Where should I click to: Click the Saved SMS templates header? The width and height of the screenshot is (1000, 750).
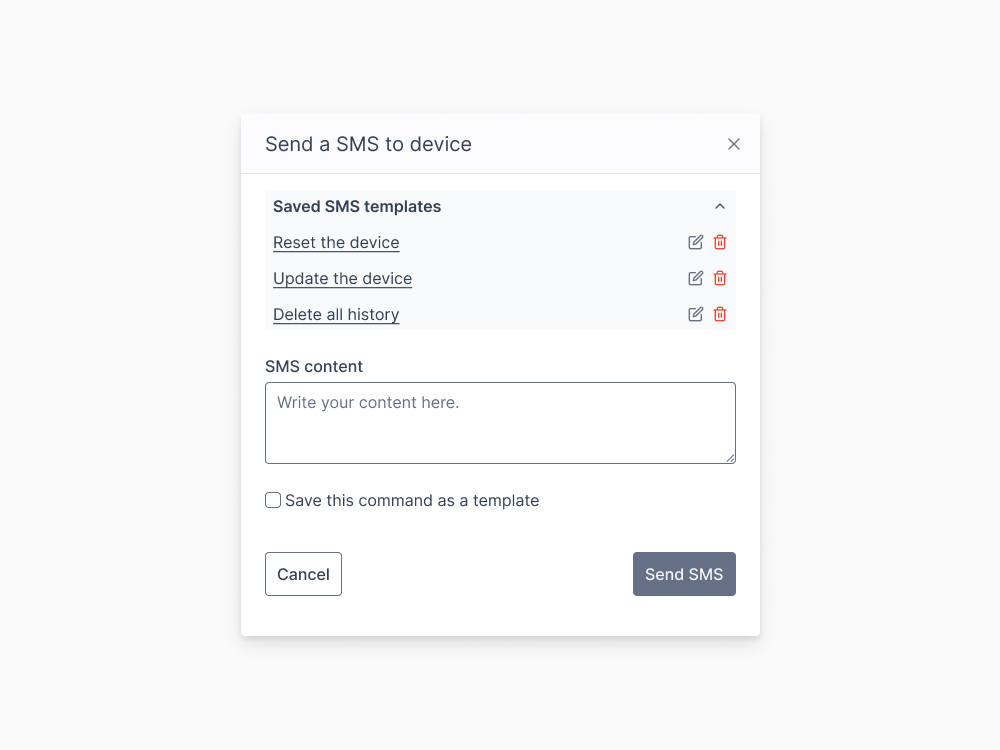point(357,207)
